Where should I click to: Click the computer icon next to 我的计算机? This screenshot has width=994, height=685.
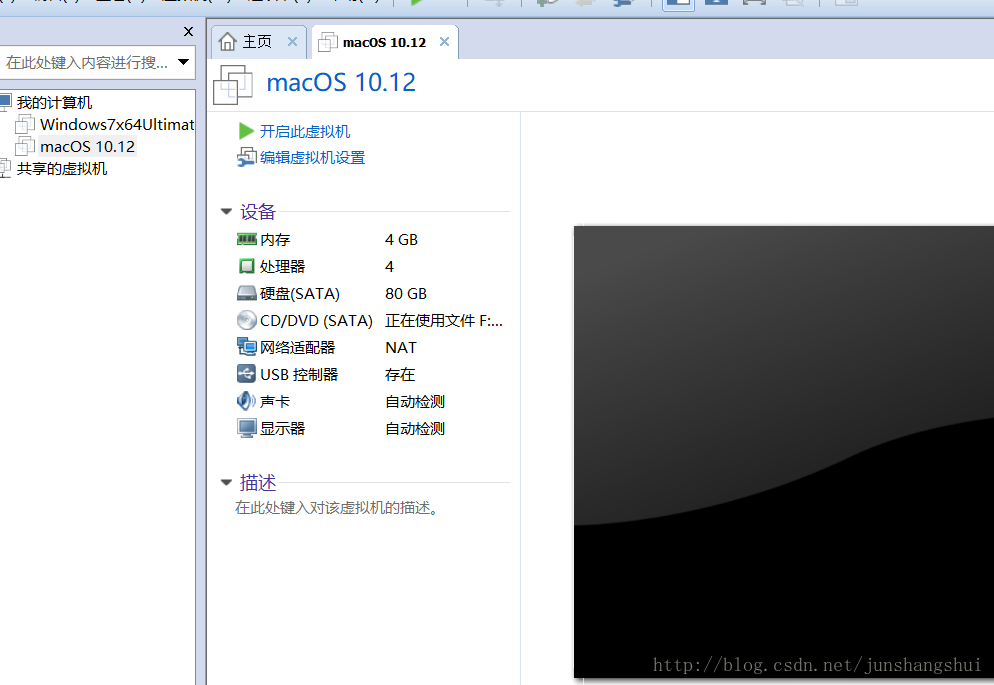pyautogui.click(x=6, y=102)
